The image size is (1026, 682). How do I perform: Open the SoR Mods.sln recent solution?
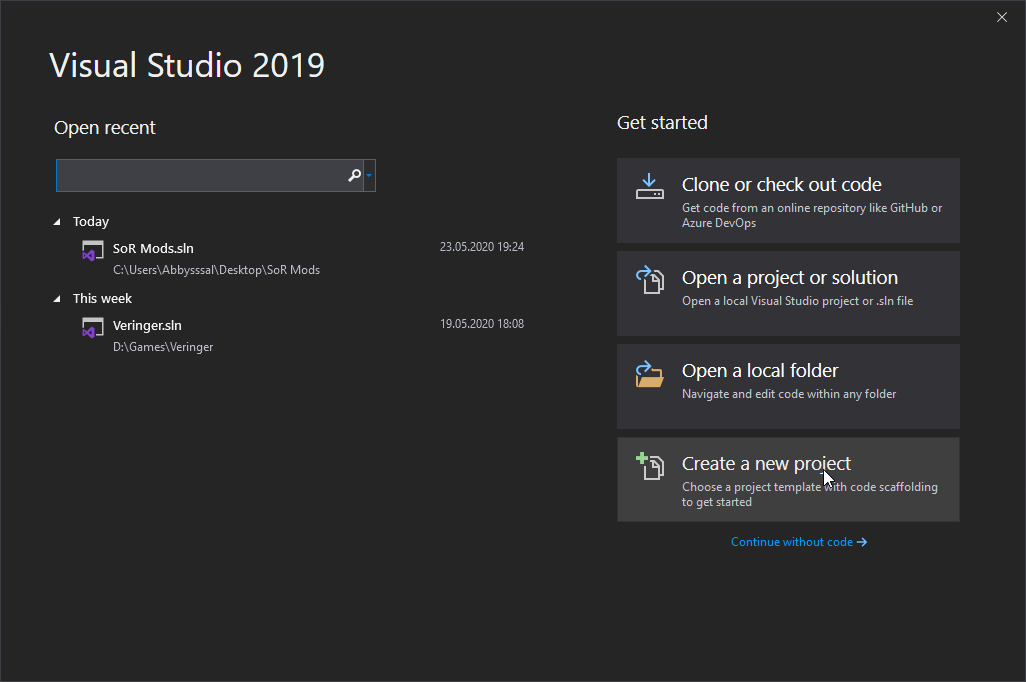(x=153, y=248)
